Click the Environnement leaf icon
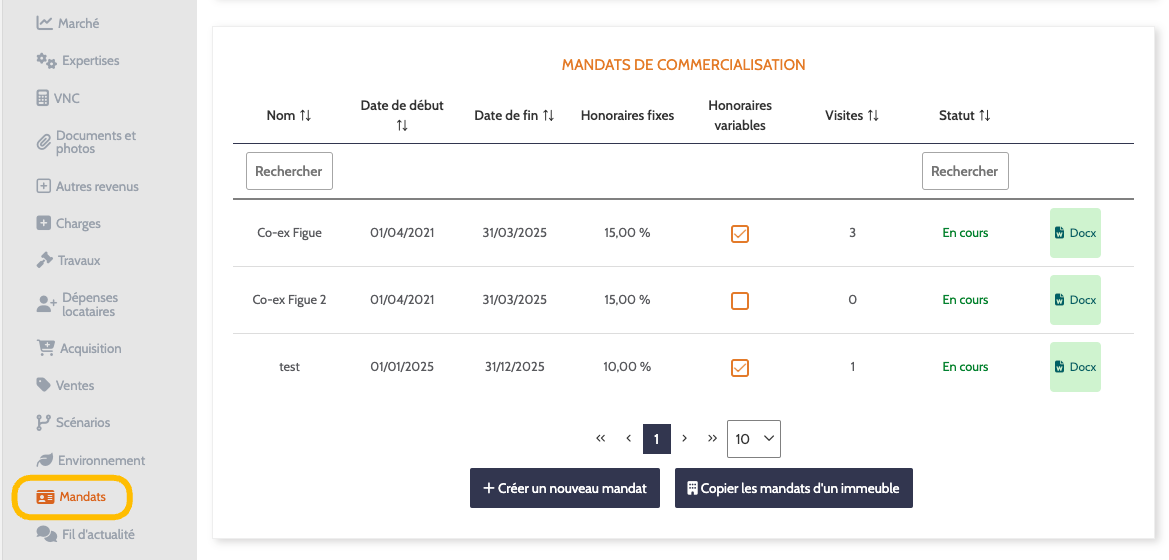1169x560 pixels. pyautogui.click(x=45, y=460)
